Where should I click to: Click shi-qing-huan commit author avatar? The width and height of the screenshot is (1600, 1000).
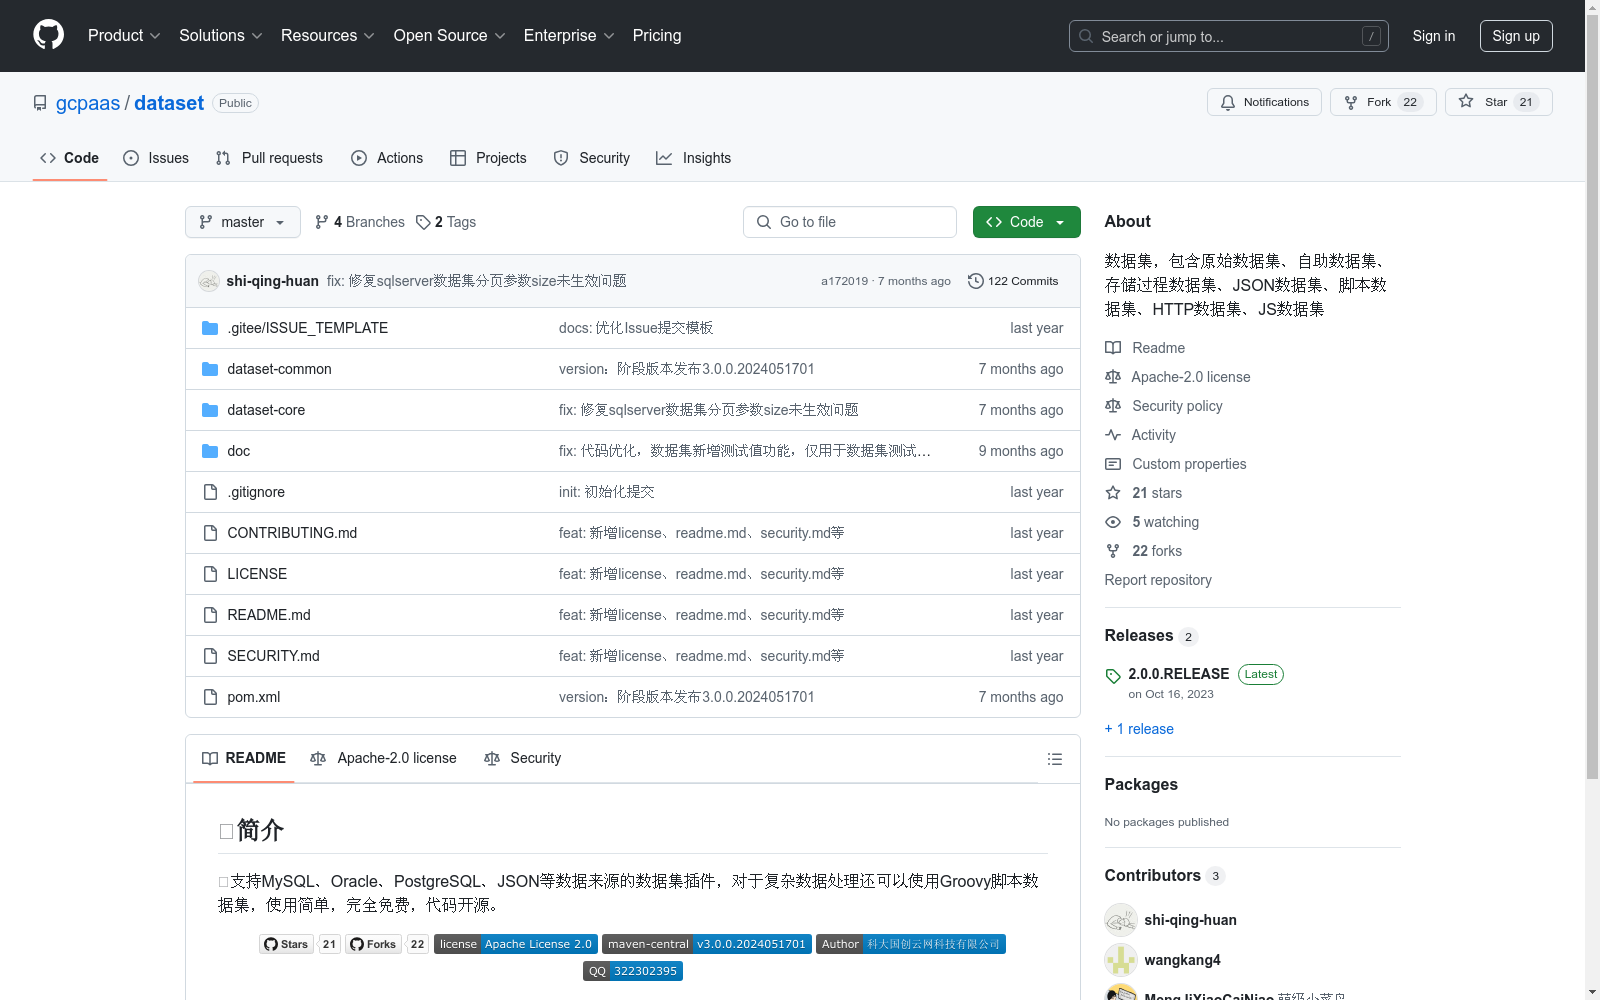pos(209,281)
